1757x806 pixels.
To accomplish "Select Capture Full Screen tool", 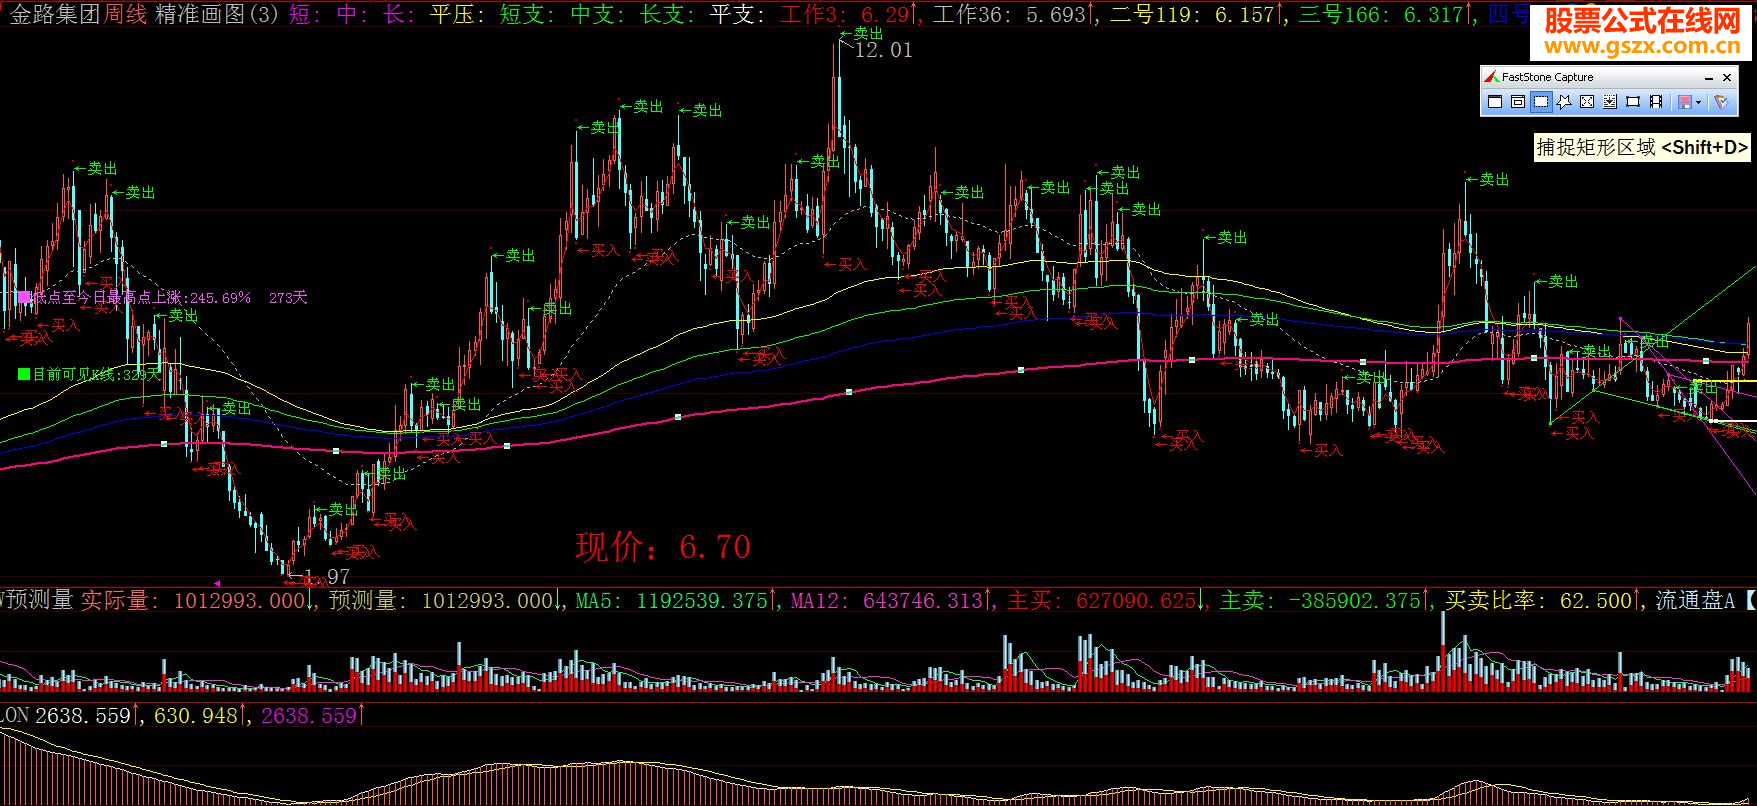I will click(1587, 102).
